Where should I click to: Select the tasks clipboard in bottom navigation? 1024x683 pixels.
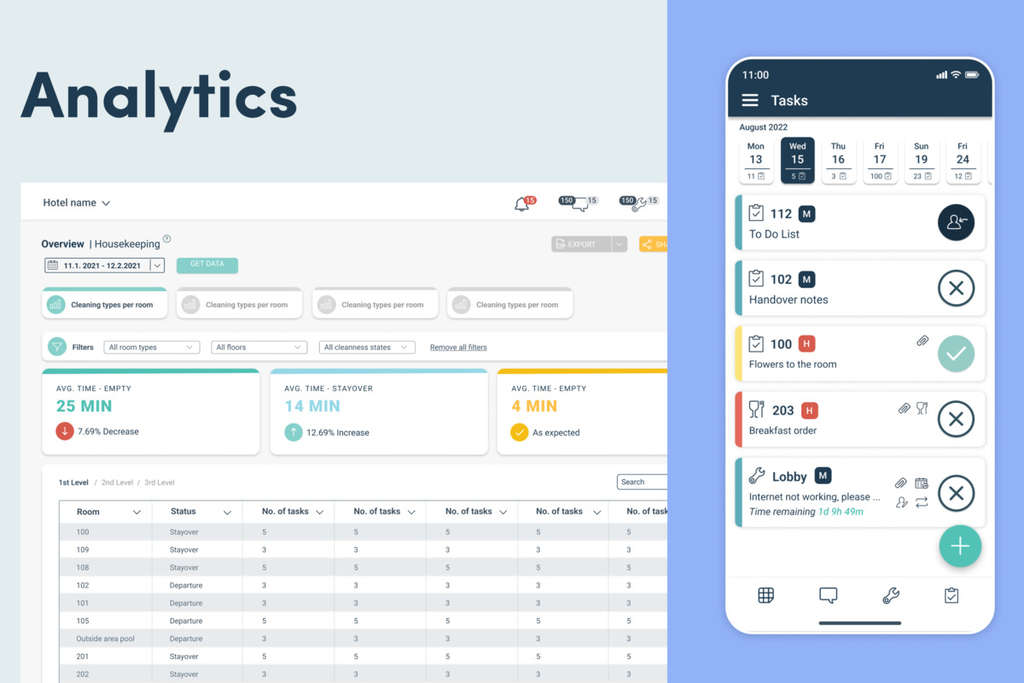pos(951,595)
